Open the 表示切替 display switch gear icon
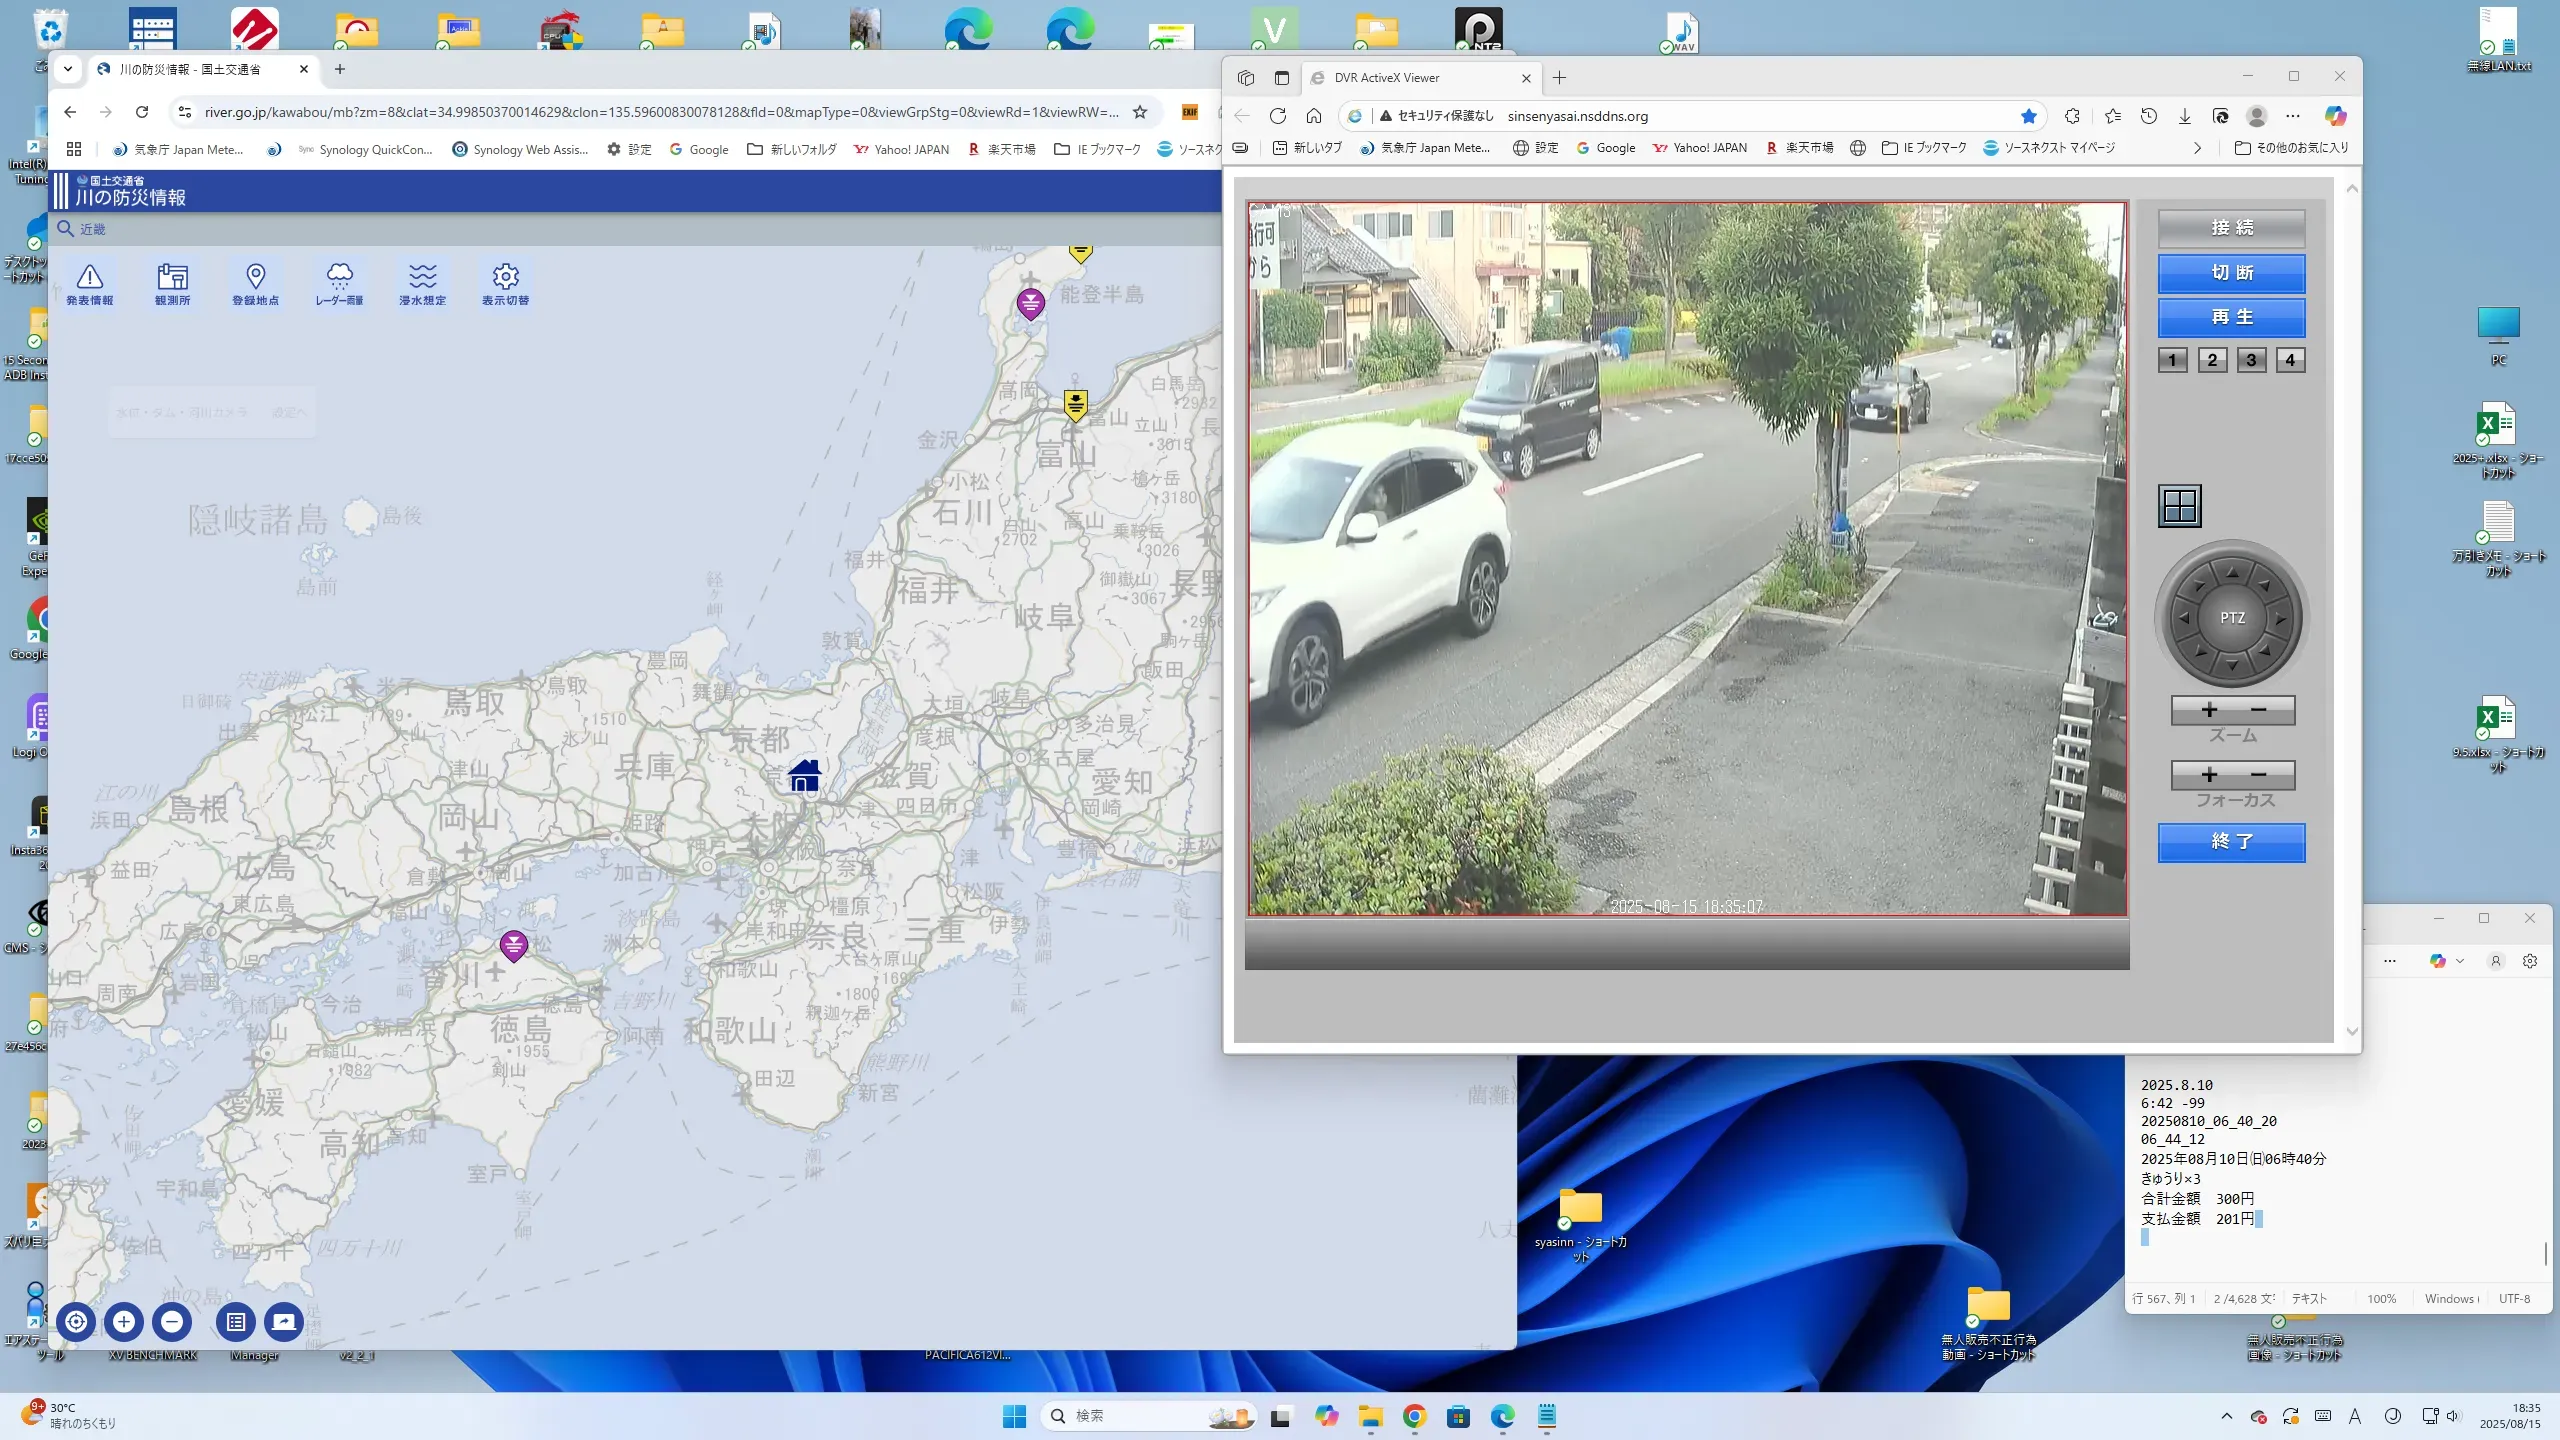This screenshot has width=2560, height=1440. [505, 283]
